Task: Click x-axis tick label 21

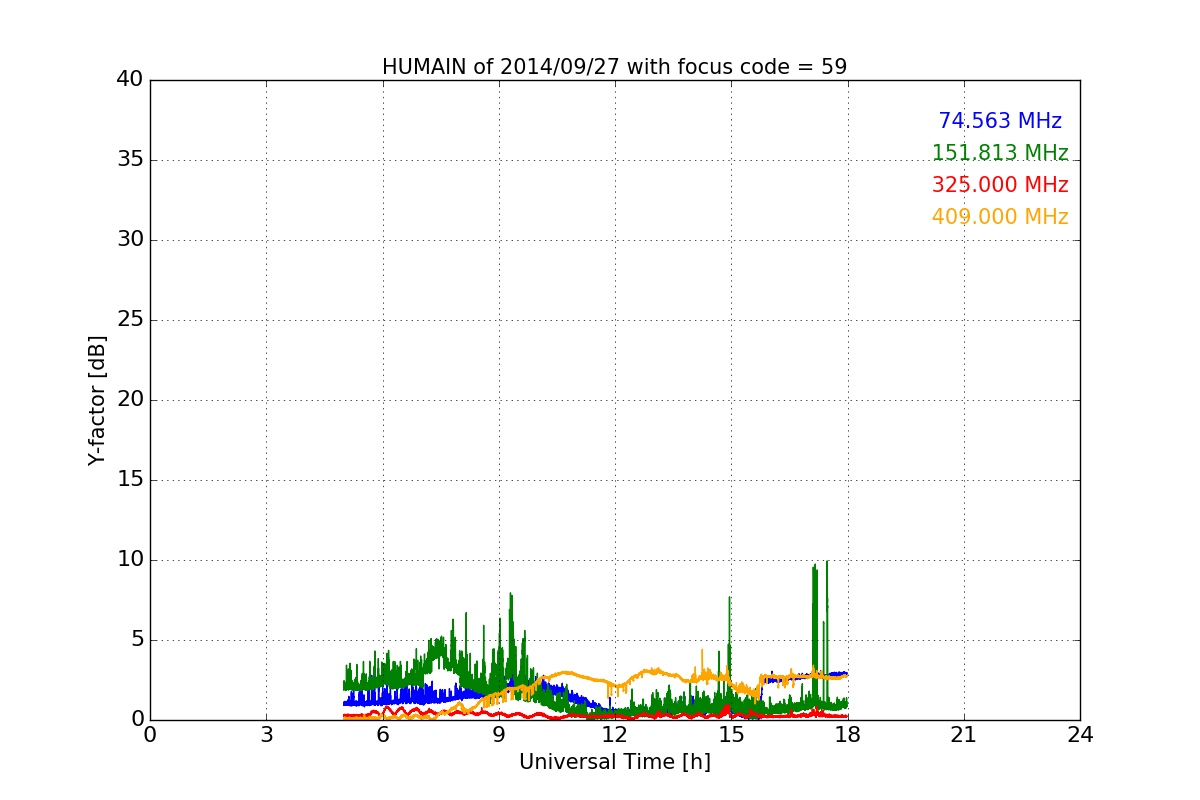Action: pyautogui.click(x=964, y=734)
